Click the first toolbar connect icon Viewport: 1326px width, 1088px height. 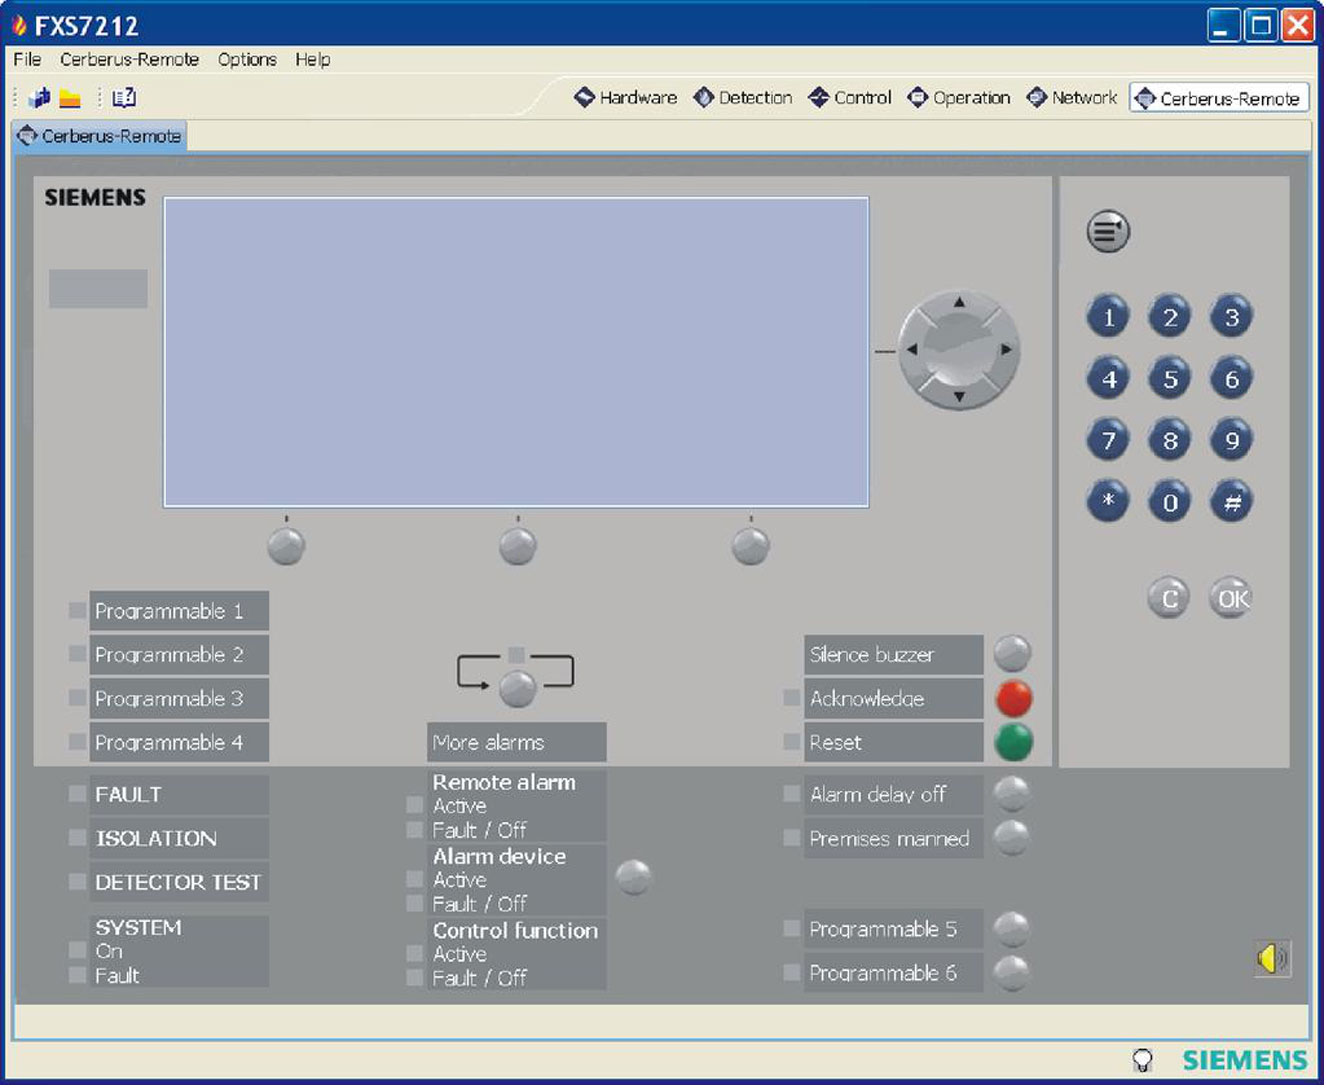[39, 98]
